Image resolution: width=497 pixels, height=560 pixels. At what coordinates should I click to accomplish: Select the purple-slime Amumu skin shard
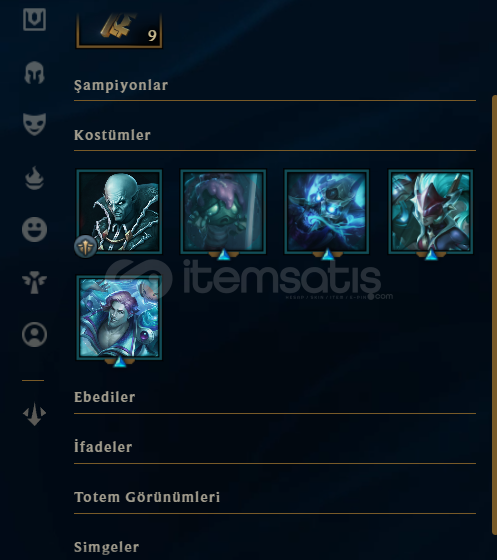pos(223,211)
